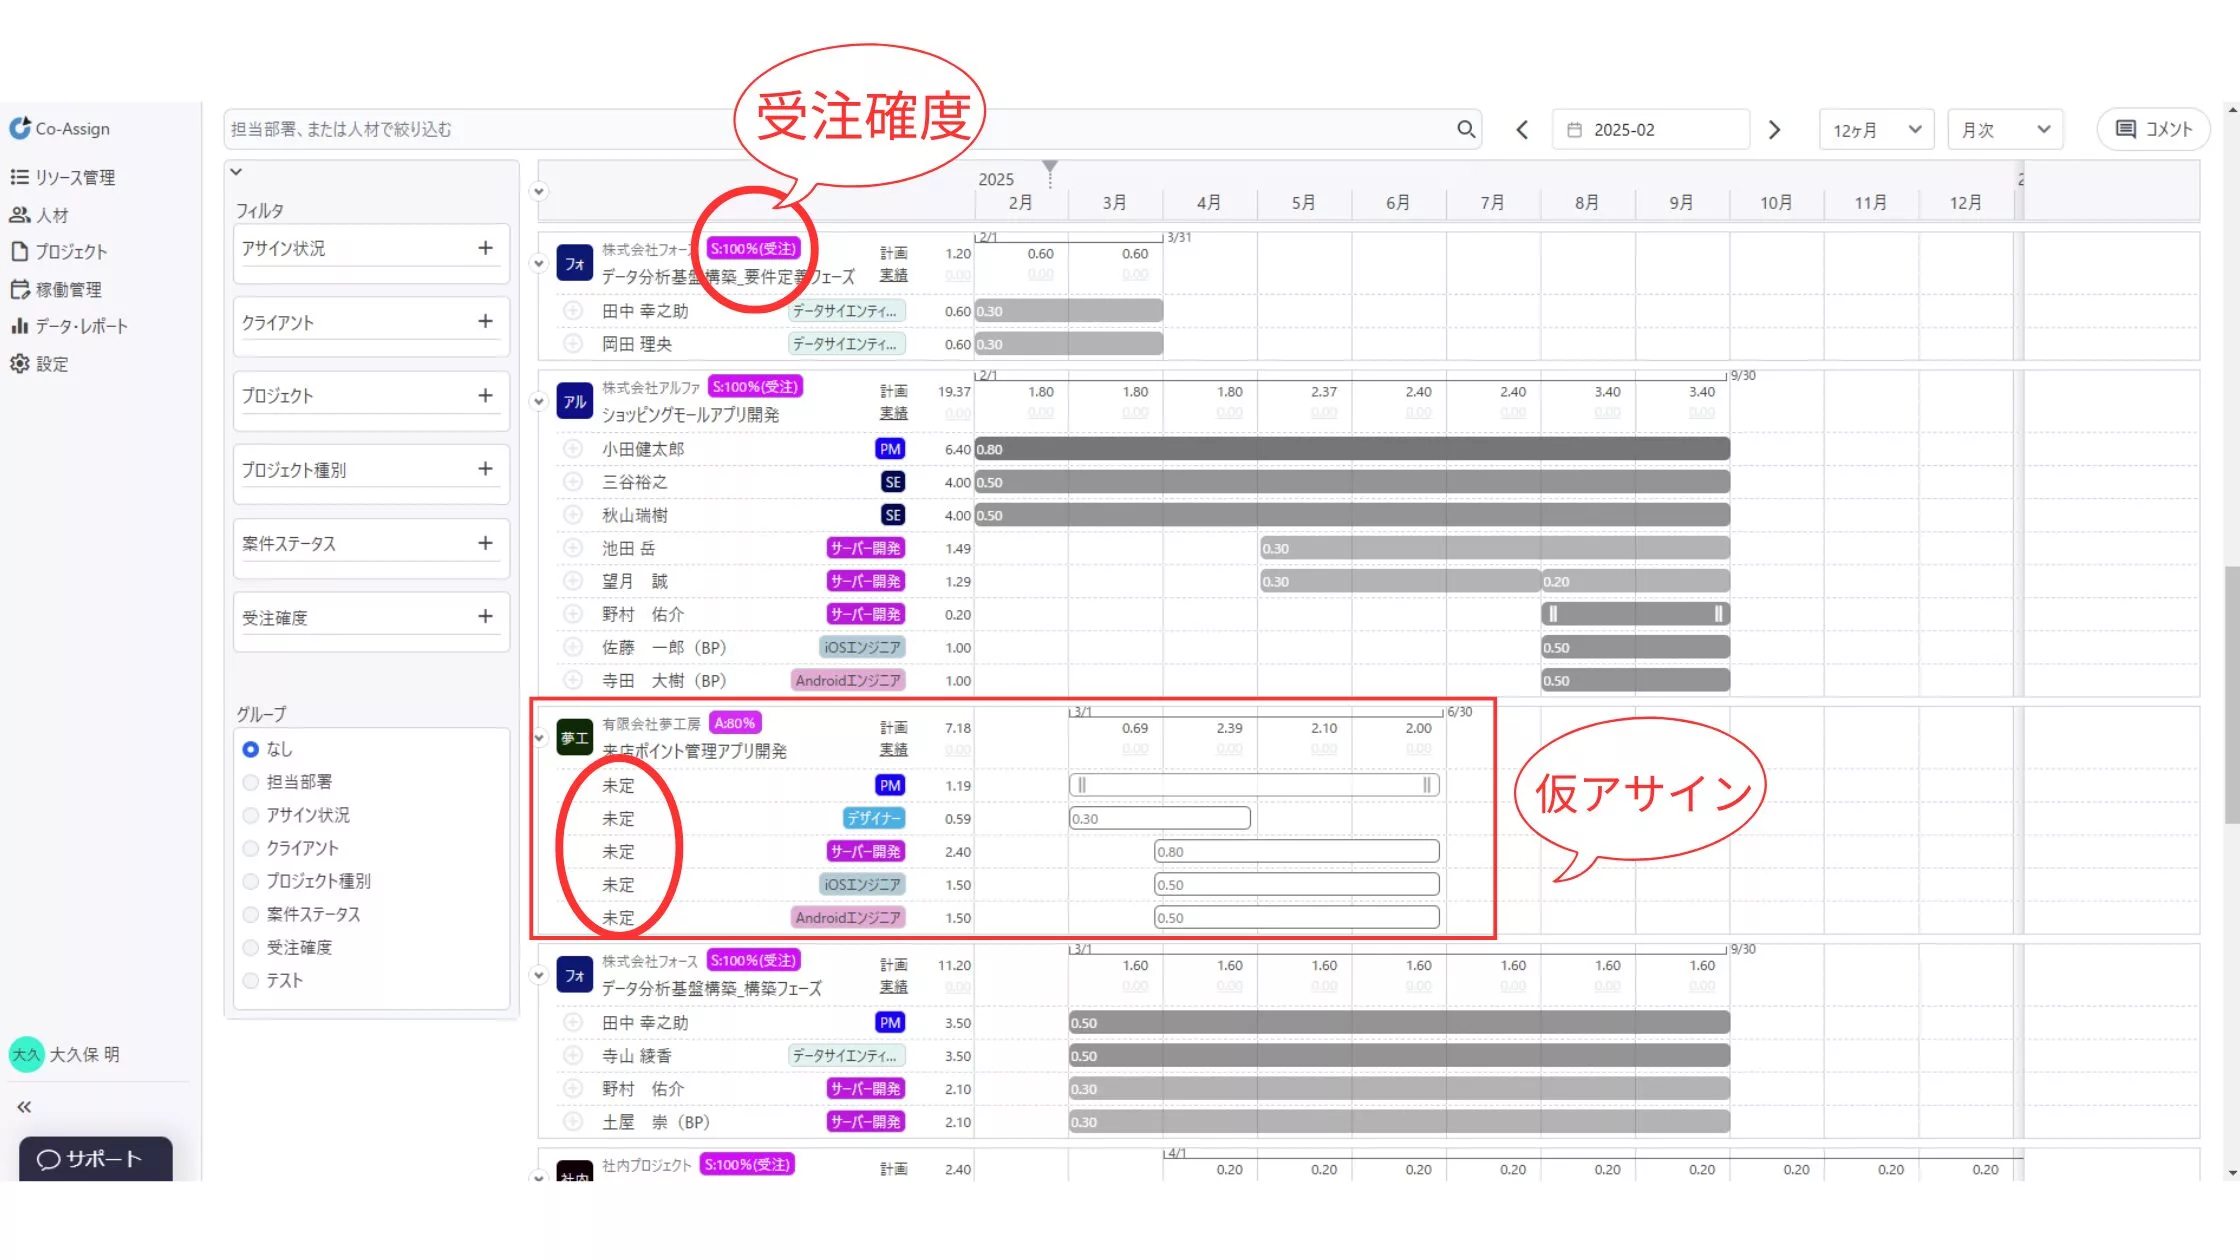Open データ・レポート in sidebar

click(x=69, y=326)
